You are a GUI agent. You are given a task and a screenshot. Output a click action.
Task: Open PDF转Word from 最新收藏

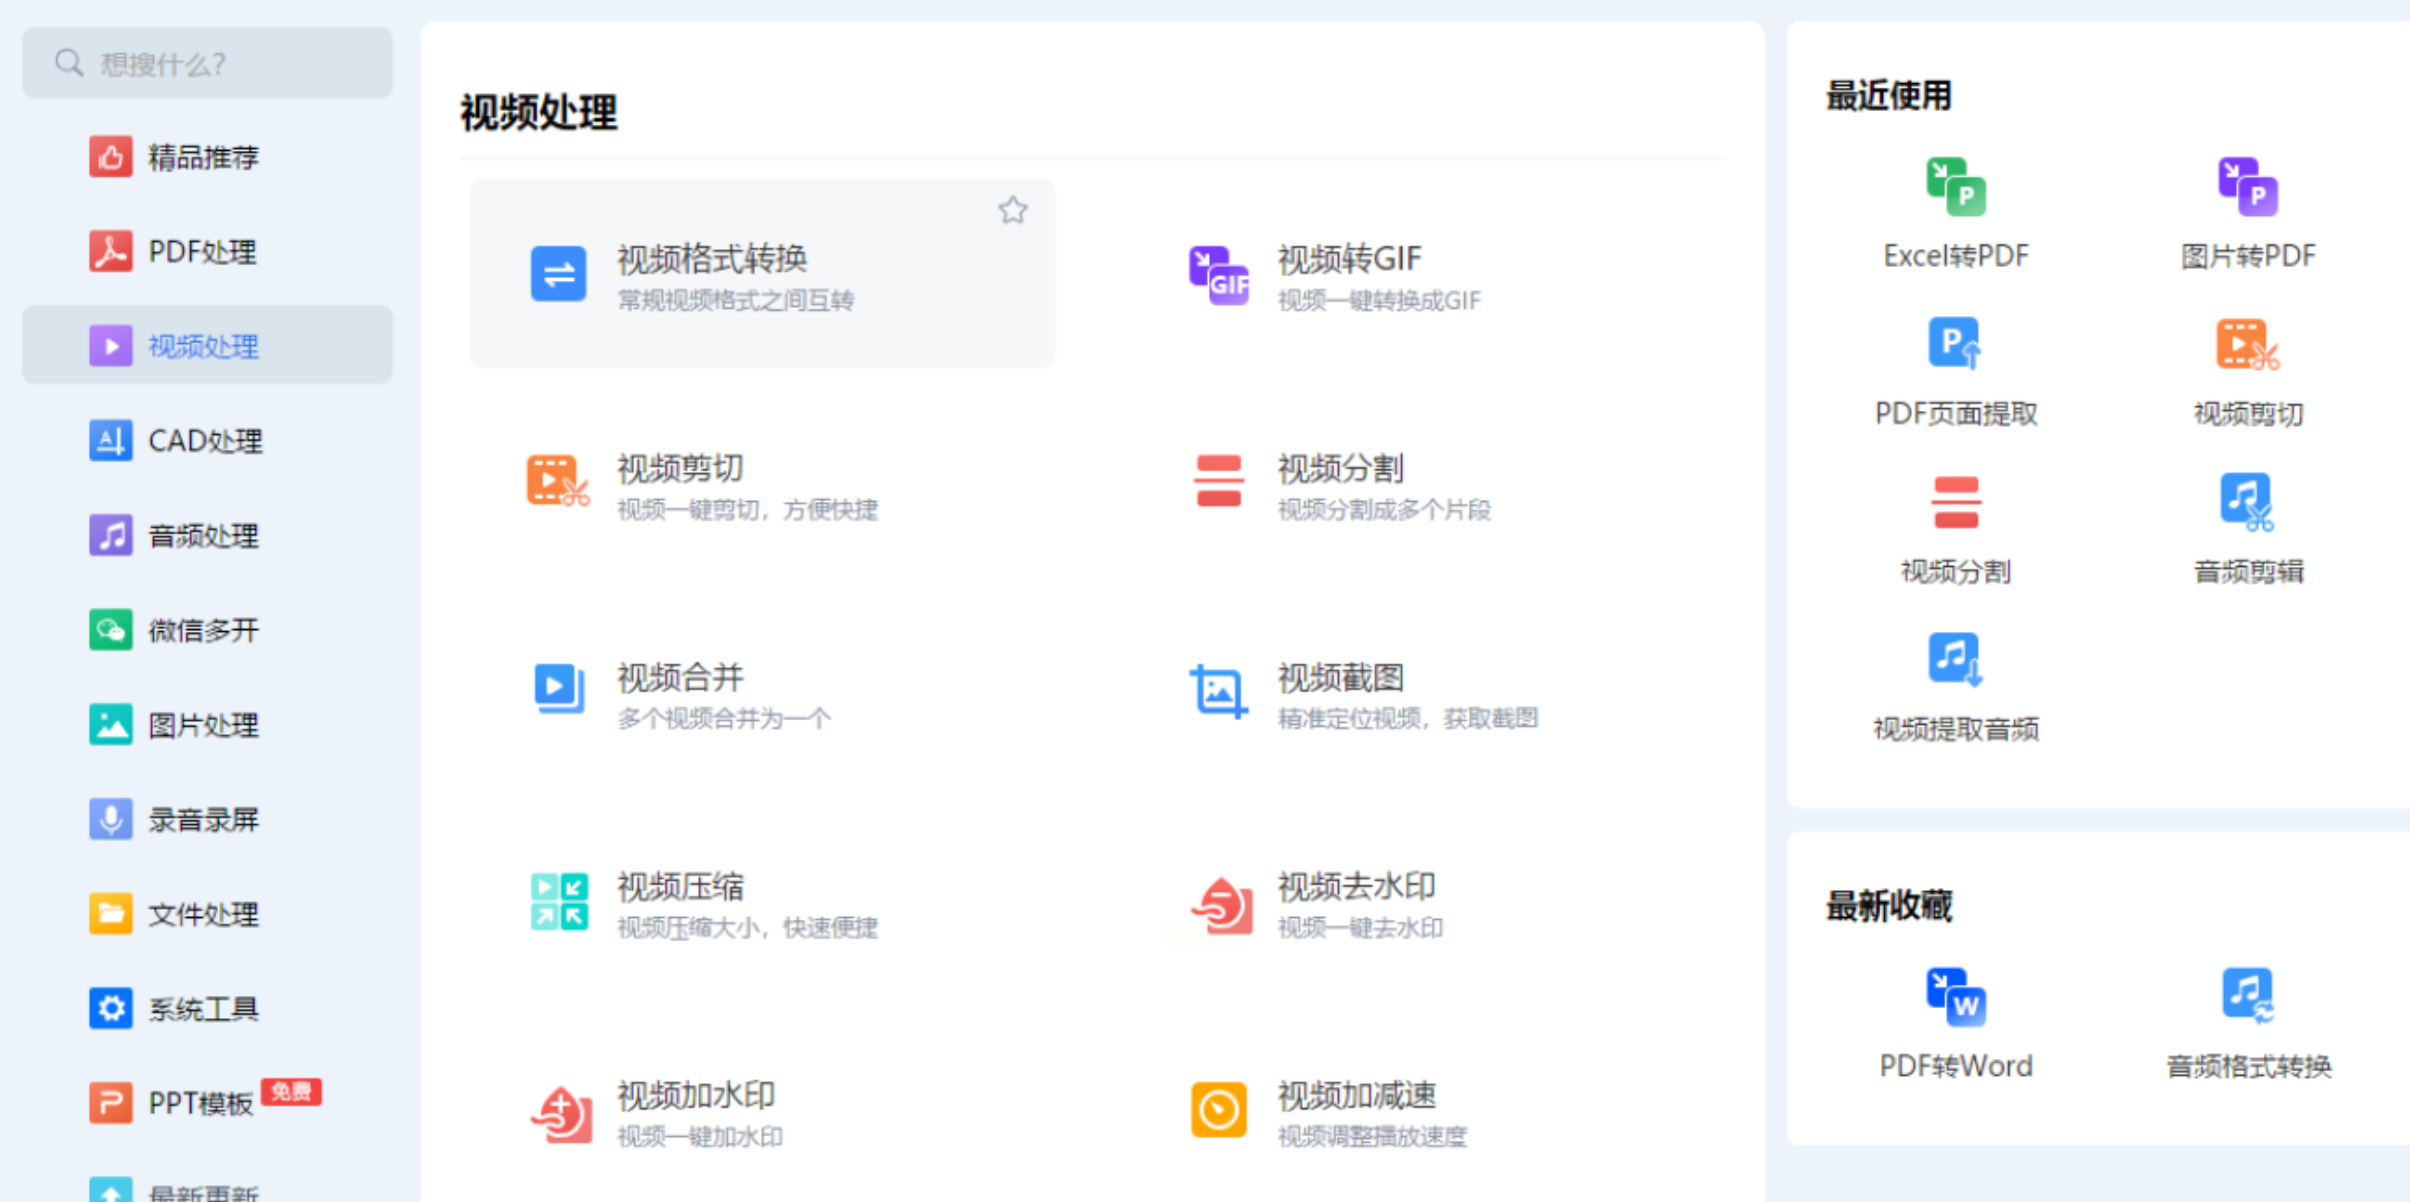click(x=1955, y=998)
